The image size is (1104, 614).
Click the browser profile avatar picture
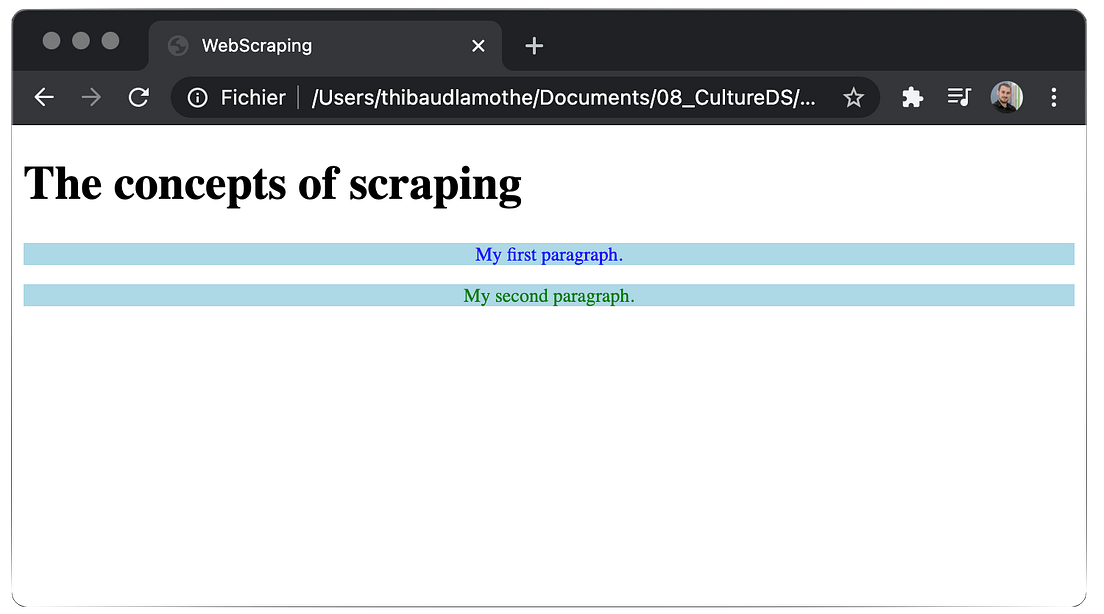(1006, 97)
